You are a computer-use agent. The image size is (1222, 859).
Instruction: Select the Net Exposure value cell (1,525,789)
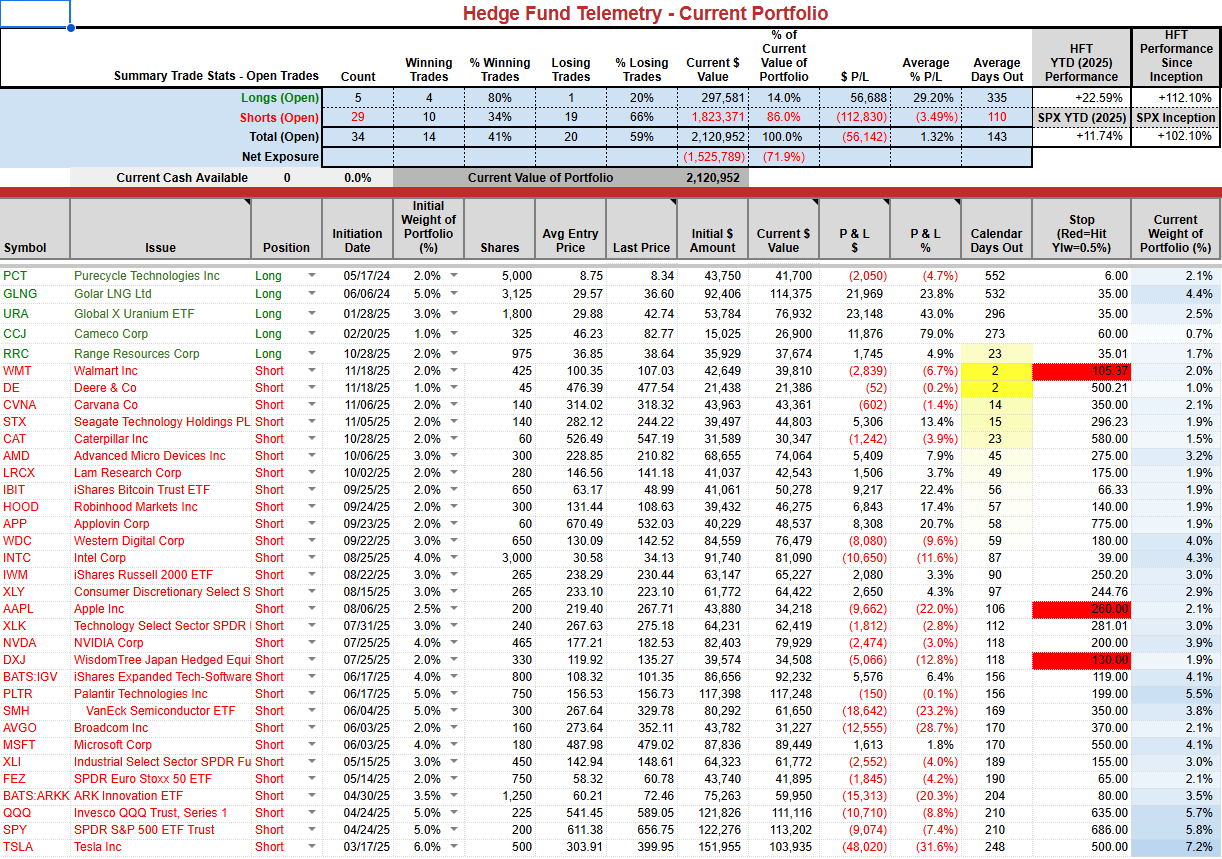[x=712, y=157]
